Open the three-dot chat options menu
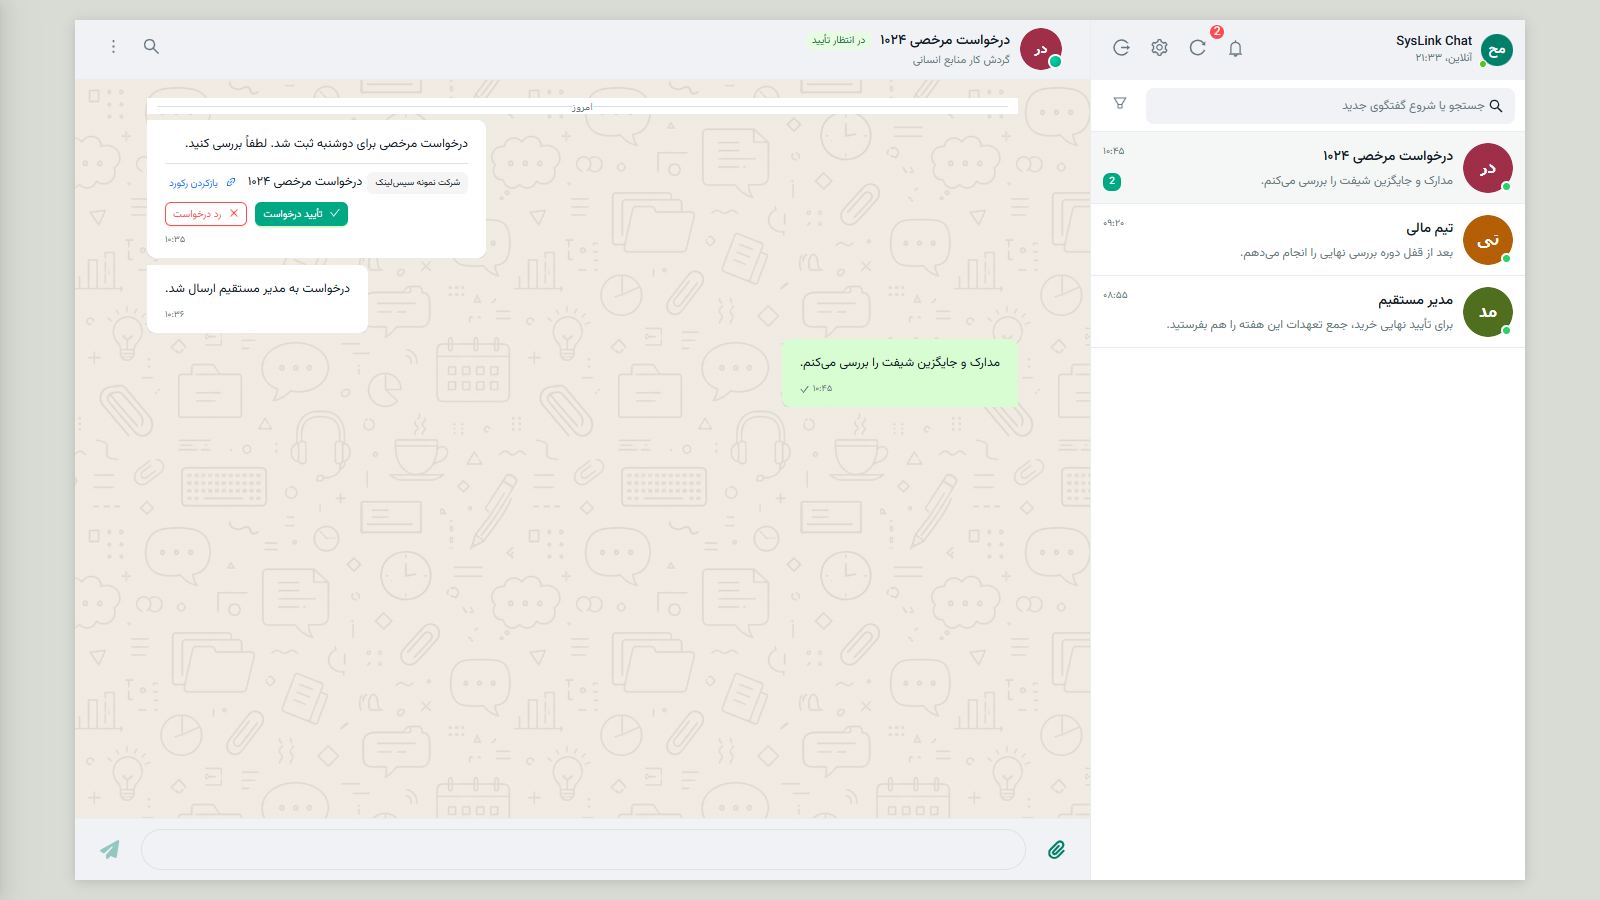1600x900 pixels. tap(113, 47)
